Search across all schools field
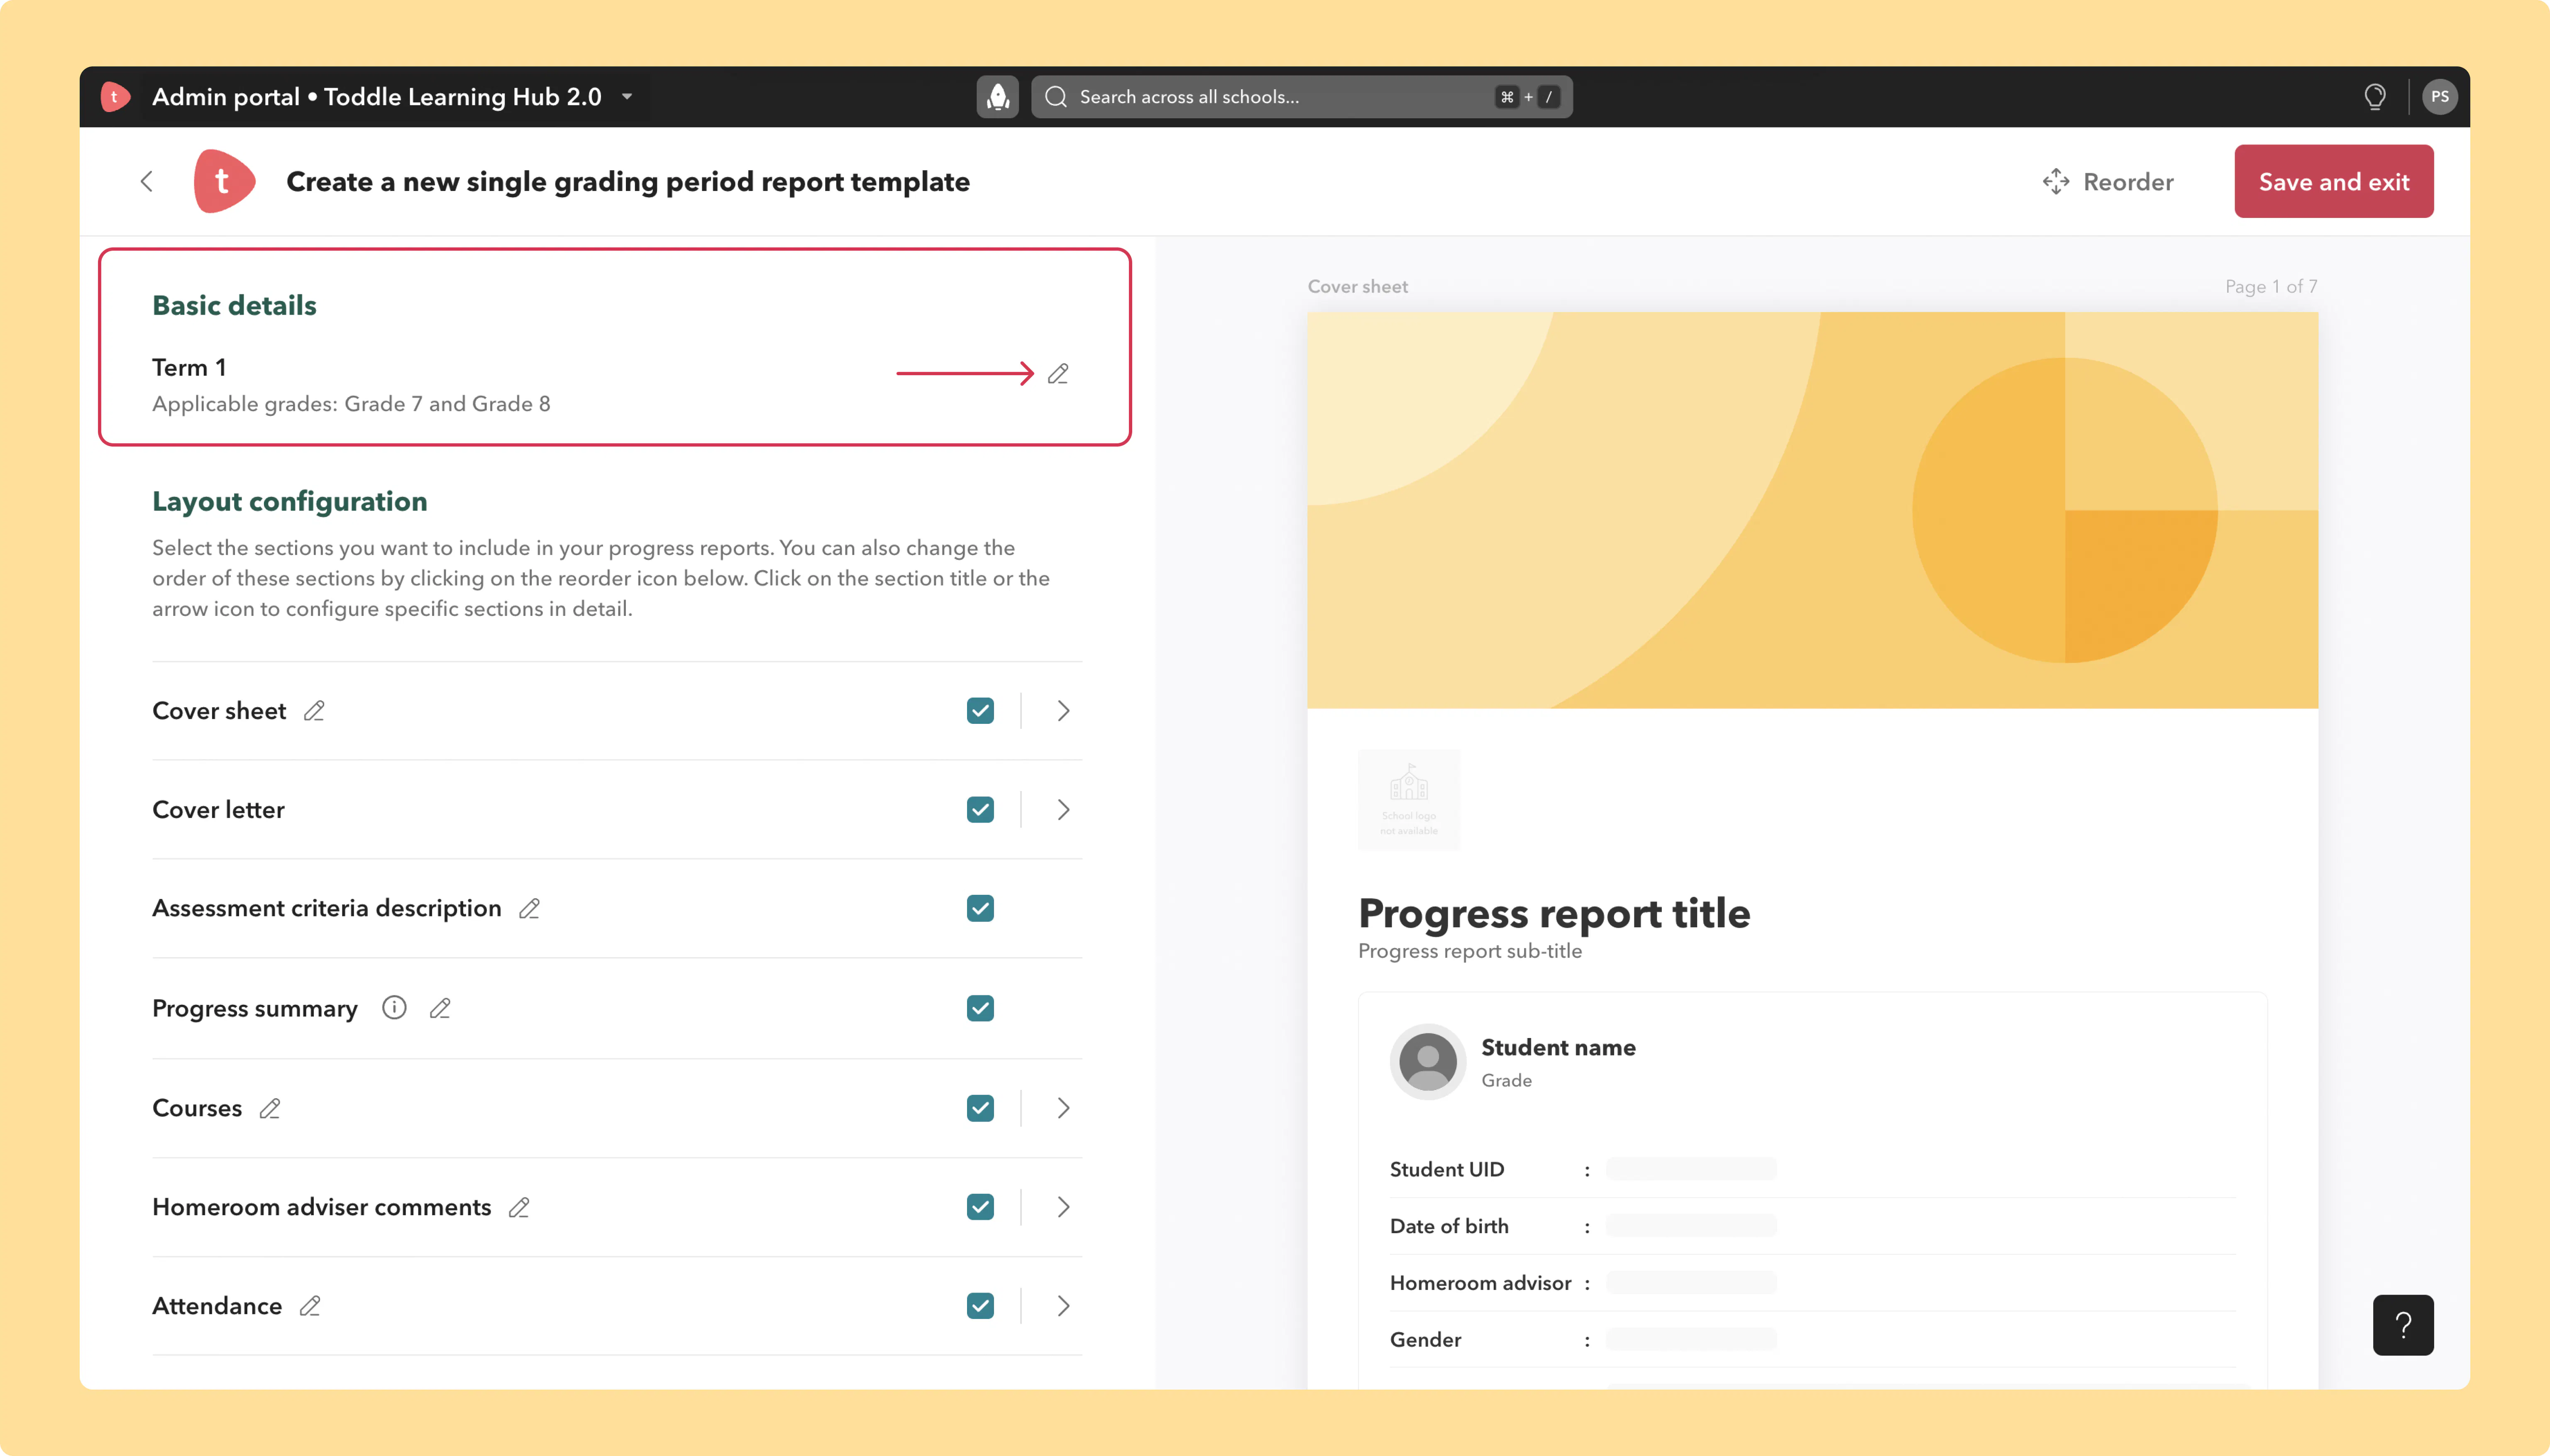Image resolution: width=2550 pixels, height=1456 pixels. [x=1301, y=97]
